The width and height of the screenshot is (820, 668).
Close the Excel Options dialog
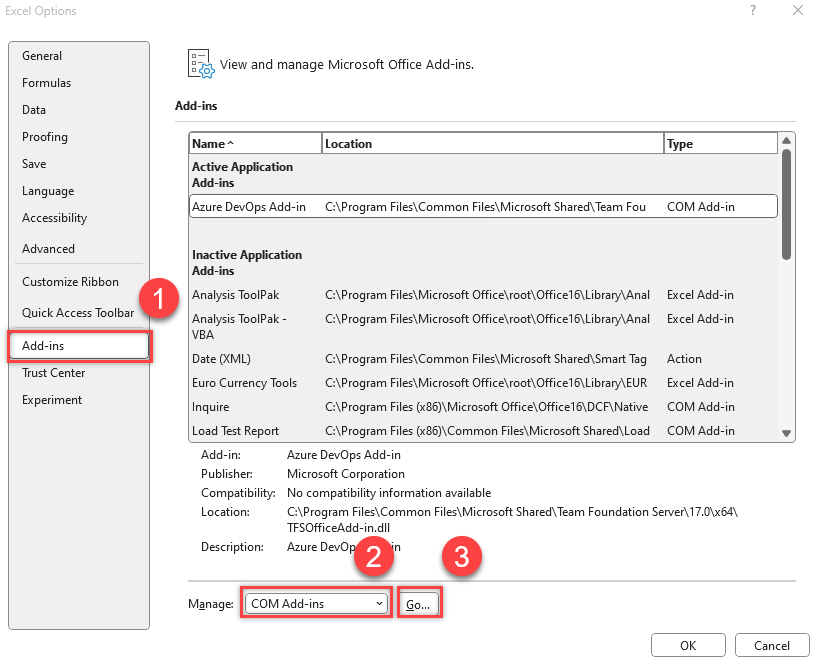point(798,10)
